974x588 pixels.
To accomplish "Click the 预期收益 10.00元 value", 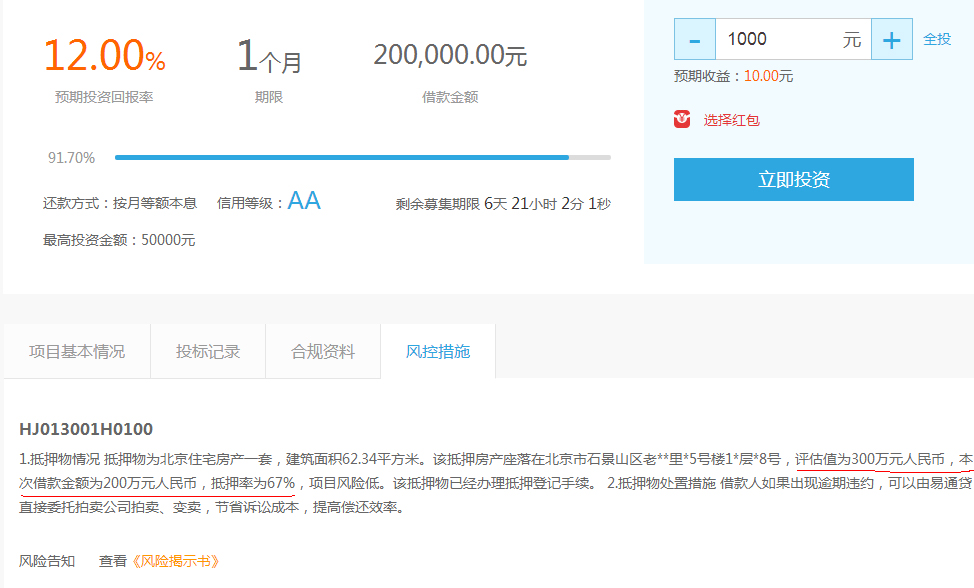I will [768, 76].
